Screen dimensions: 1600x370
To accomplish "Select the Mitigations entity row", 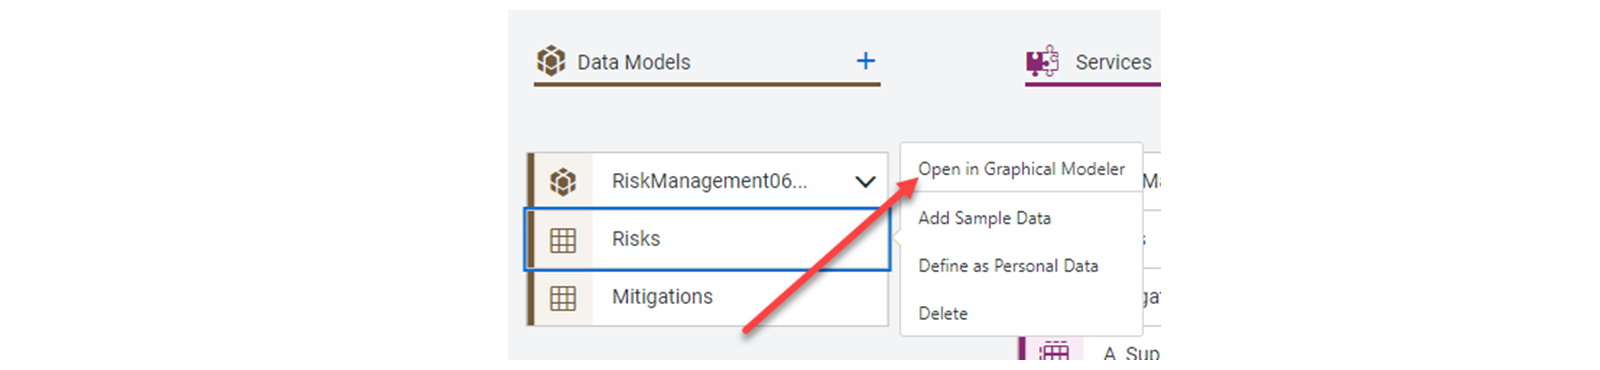I will [708, 297].
